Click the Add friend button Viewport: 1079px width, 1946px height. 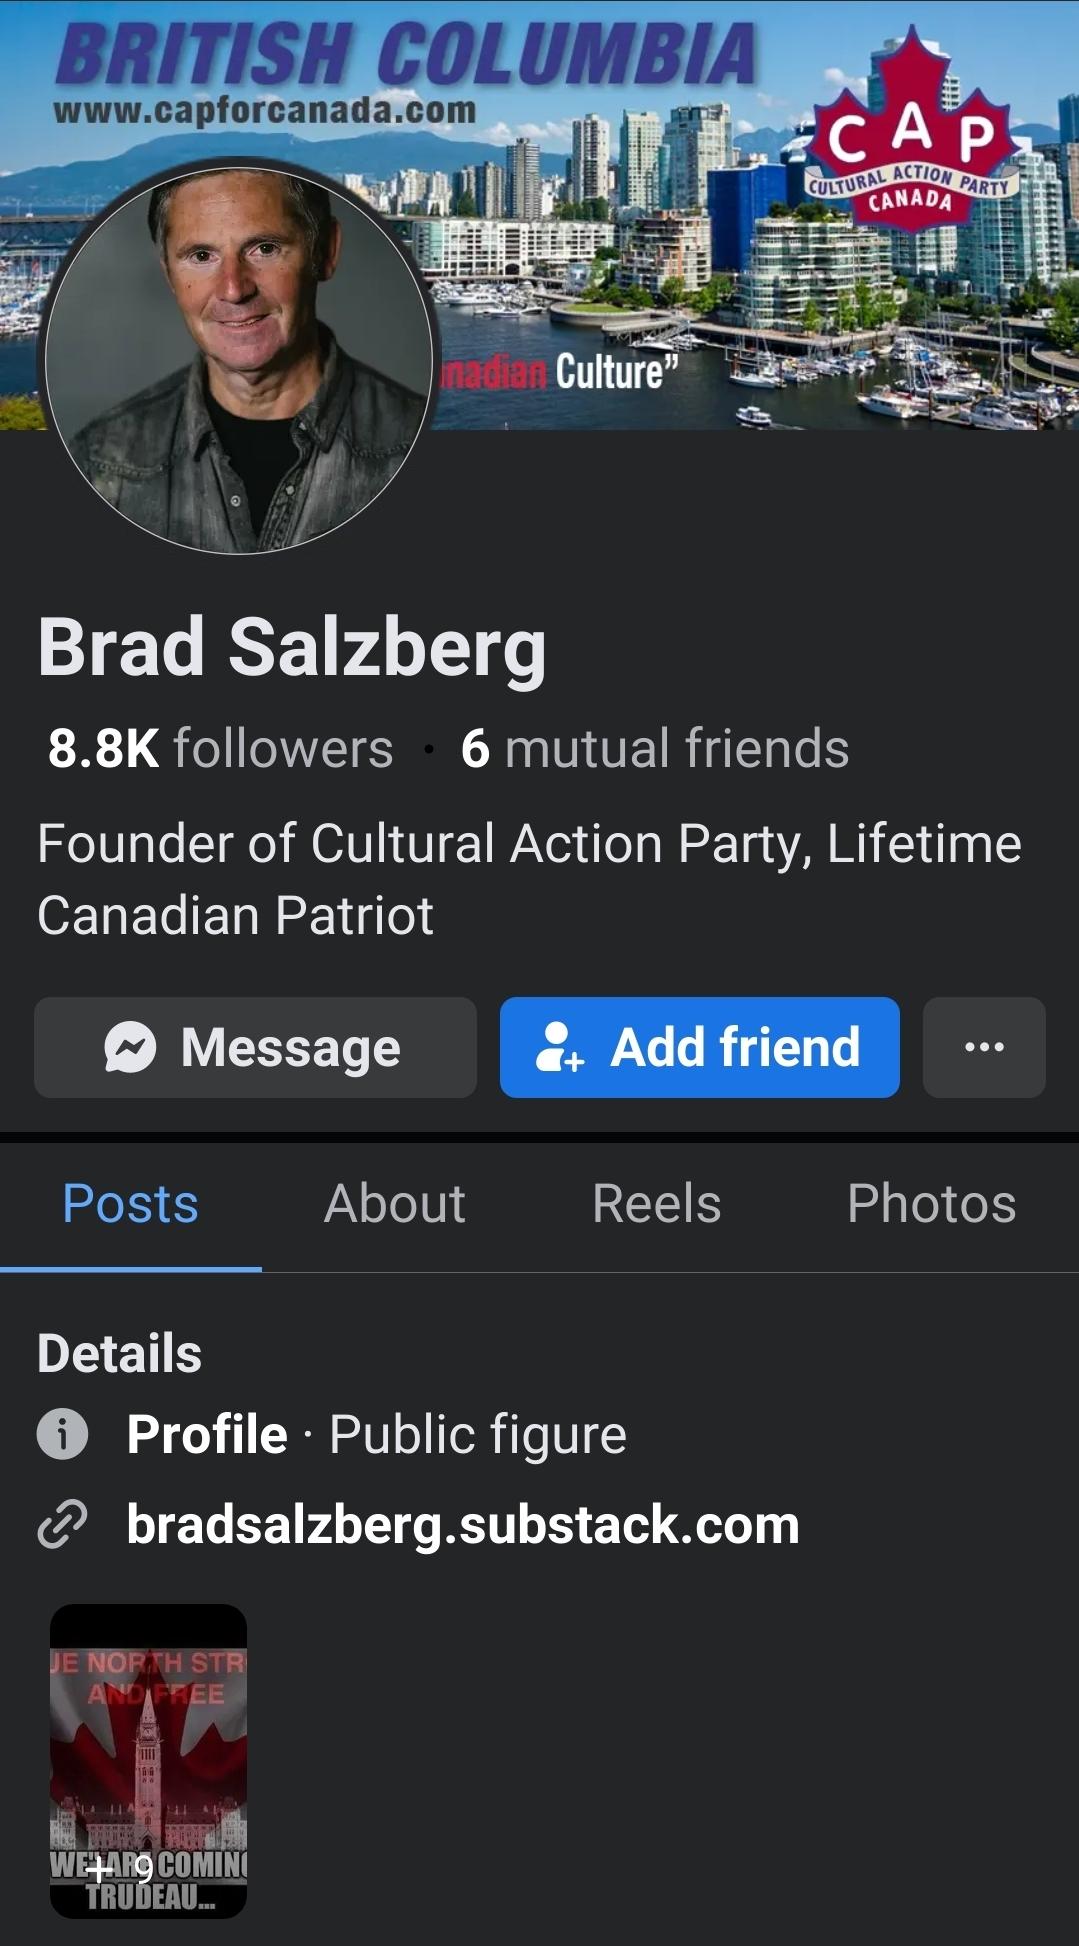700,1047
